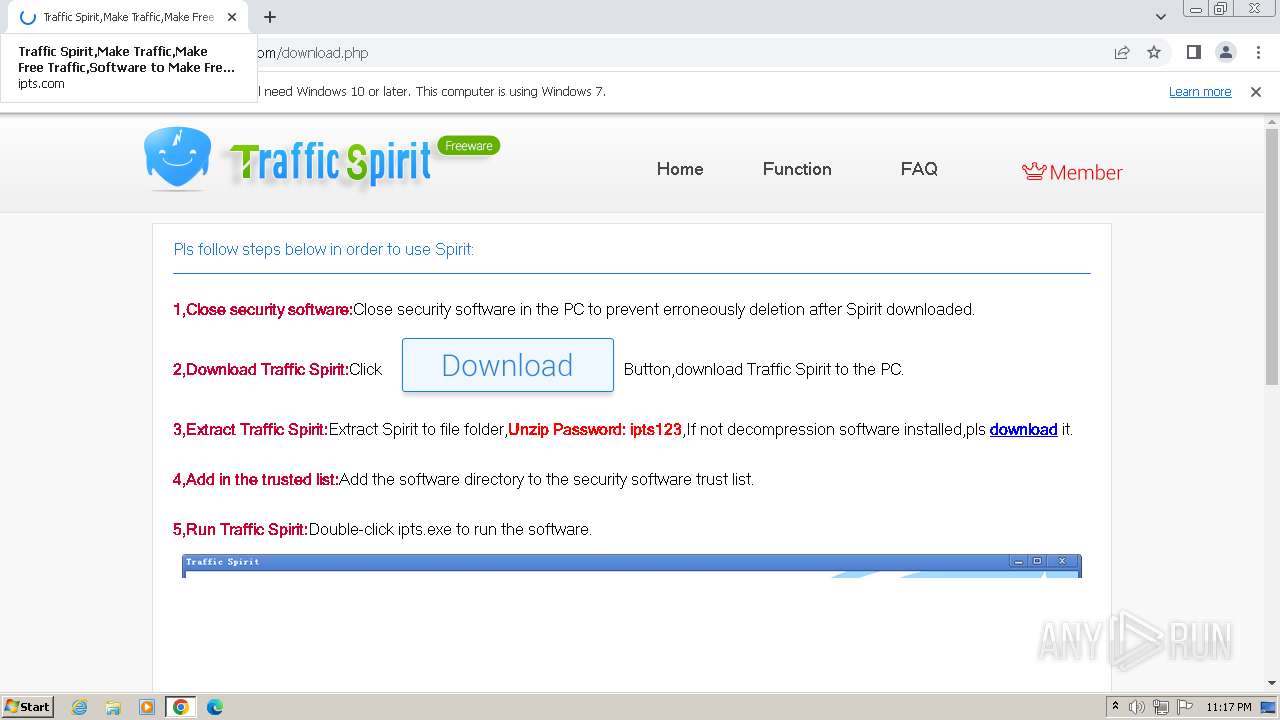Image resolution: width=1280 pixels, height=720 pixels.
Task: Click the Freeware badge next to logo
Action: (469, 146)
